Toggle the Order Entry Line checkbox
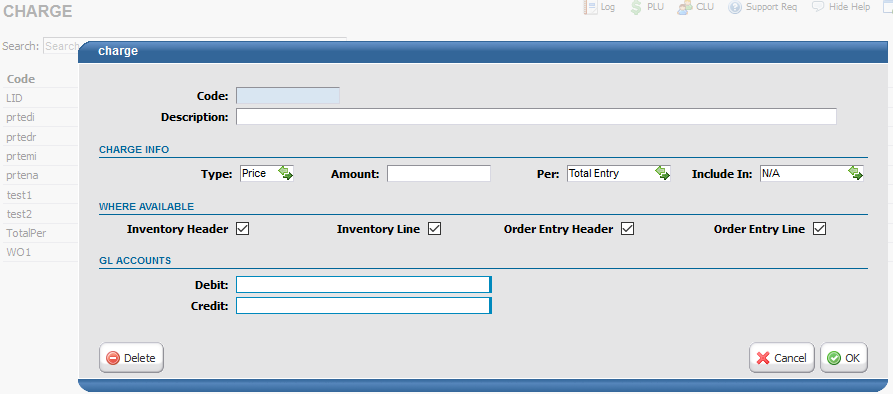Screen dimensions: 893x394 (820, 229)
